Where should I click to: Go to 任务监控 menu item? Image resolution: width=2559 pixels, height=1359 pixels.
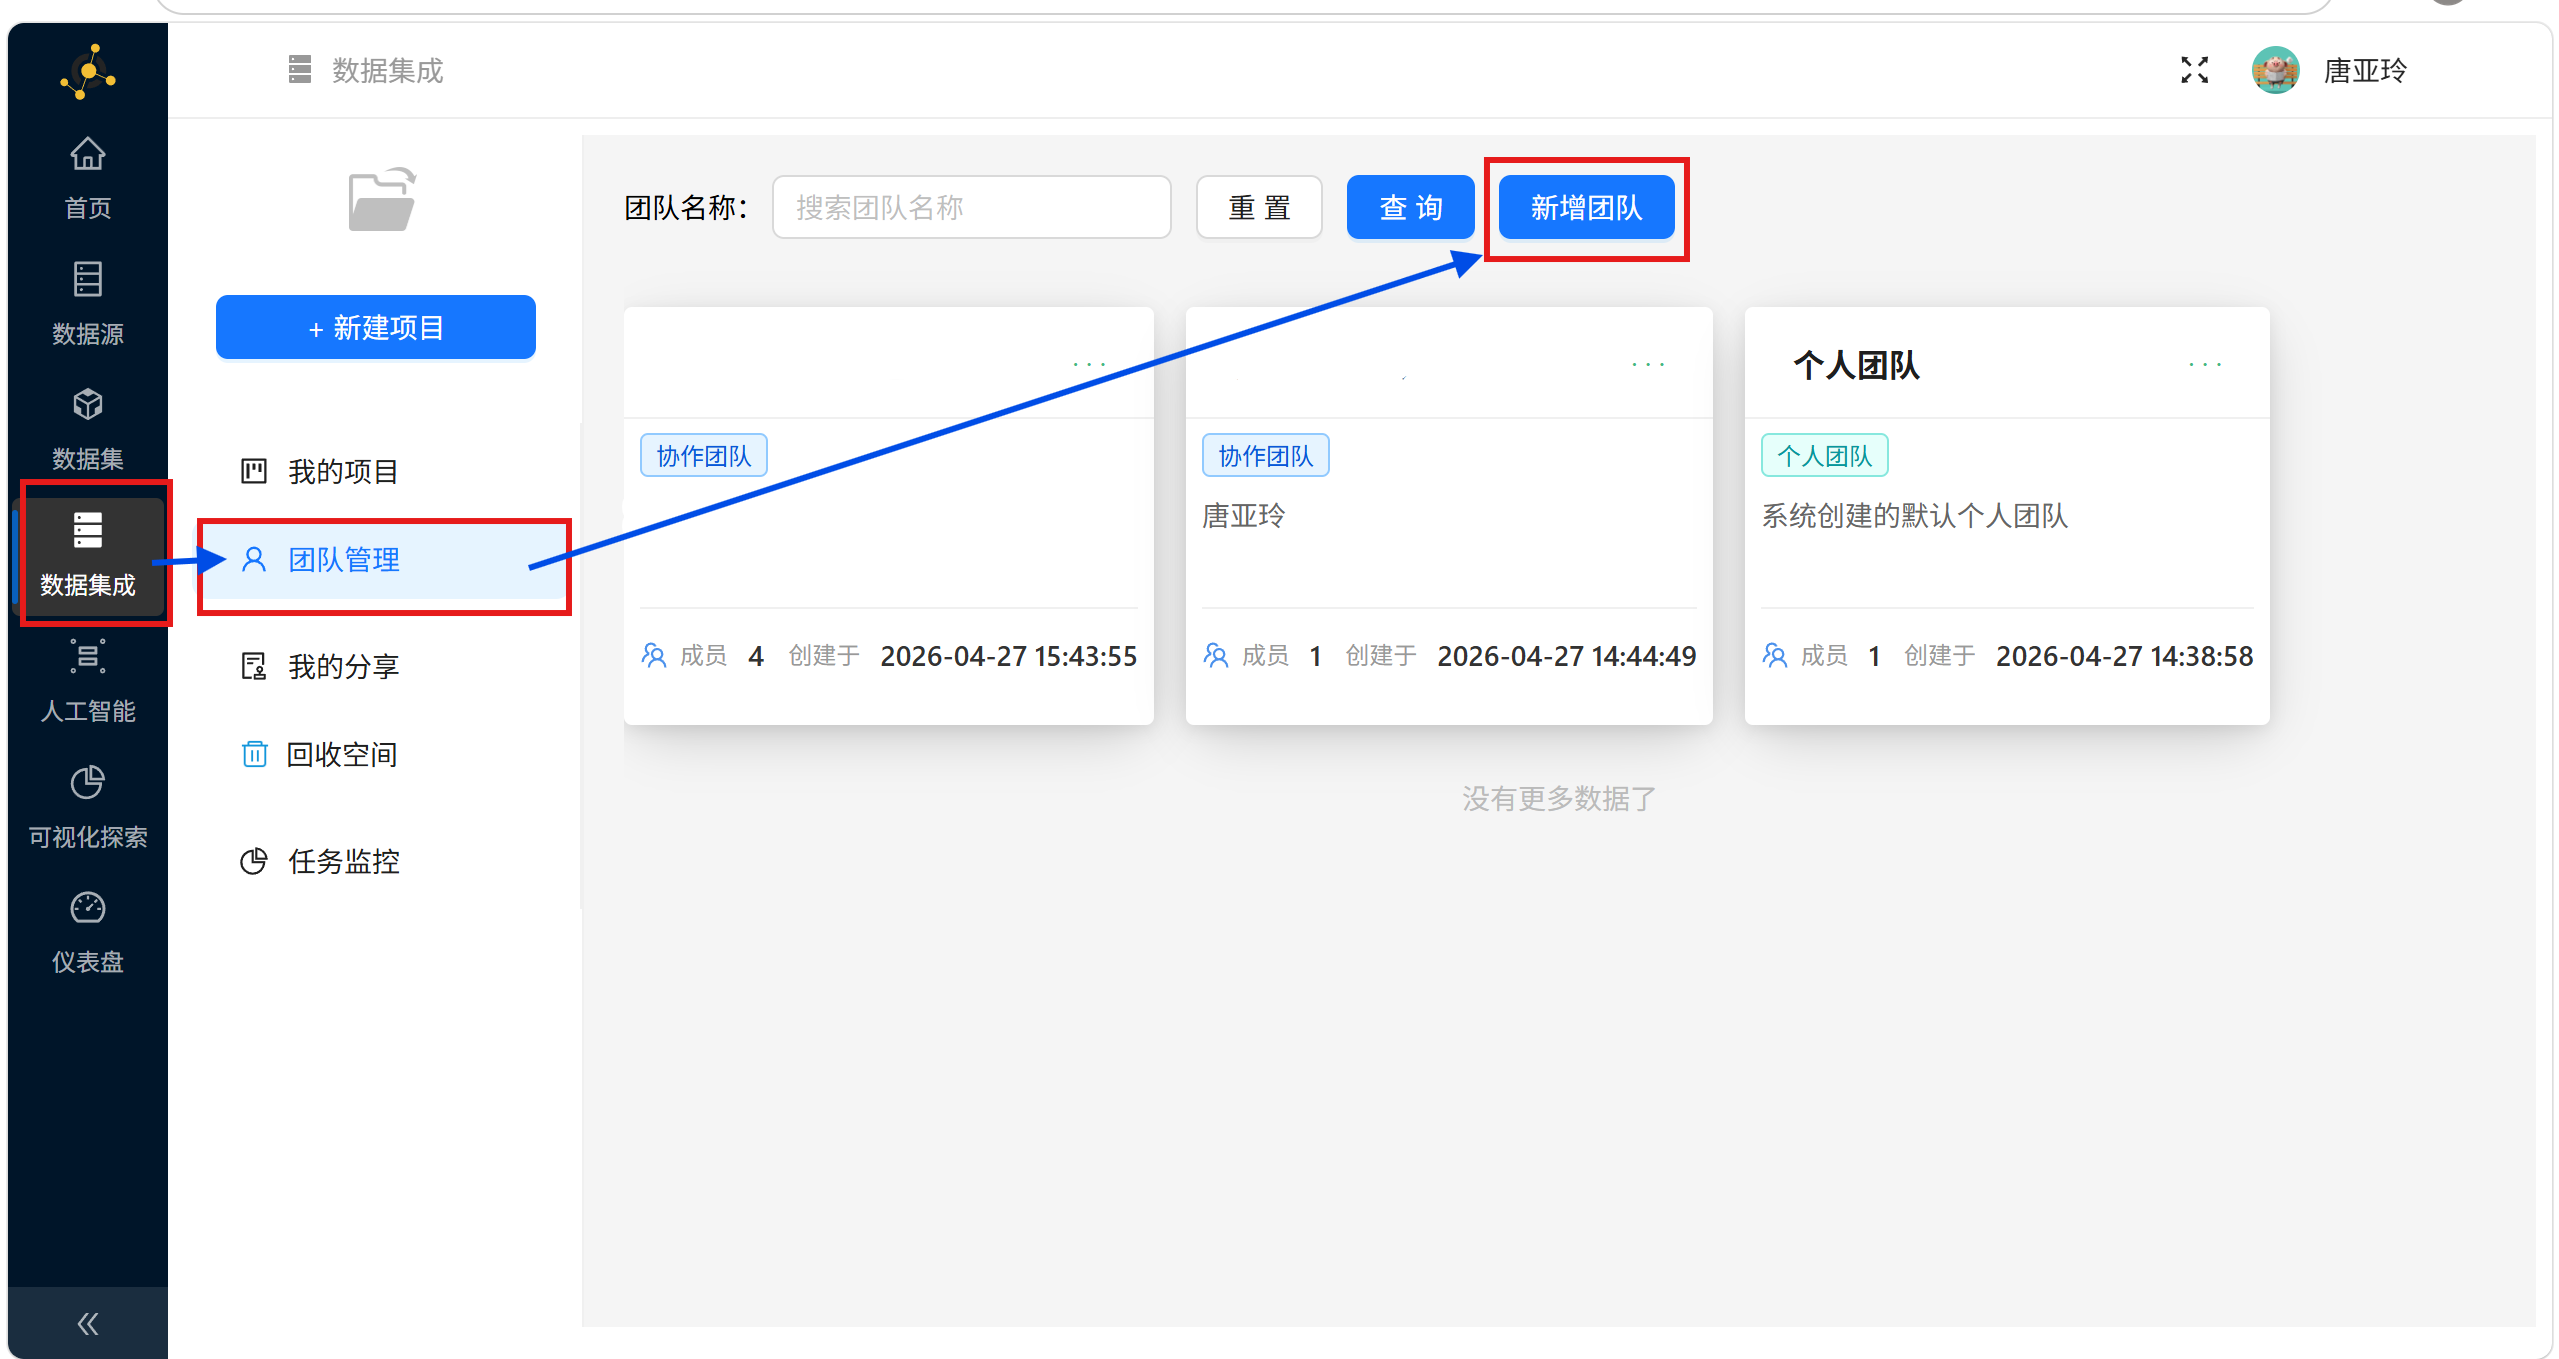[x=343, y=861]
